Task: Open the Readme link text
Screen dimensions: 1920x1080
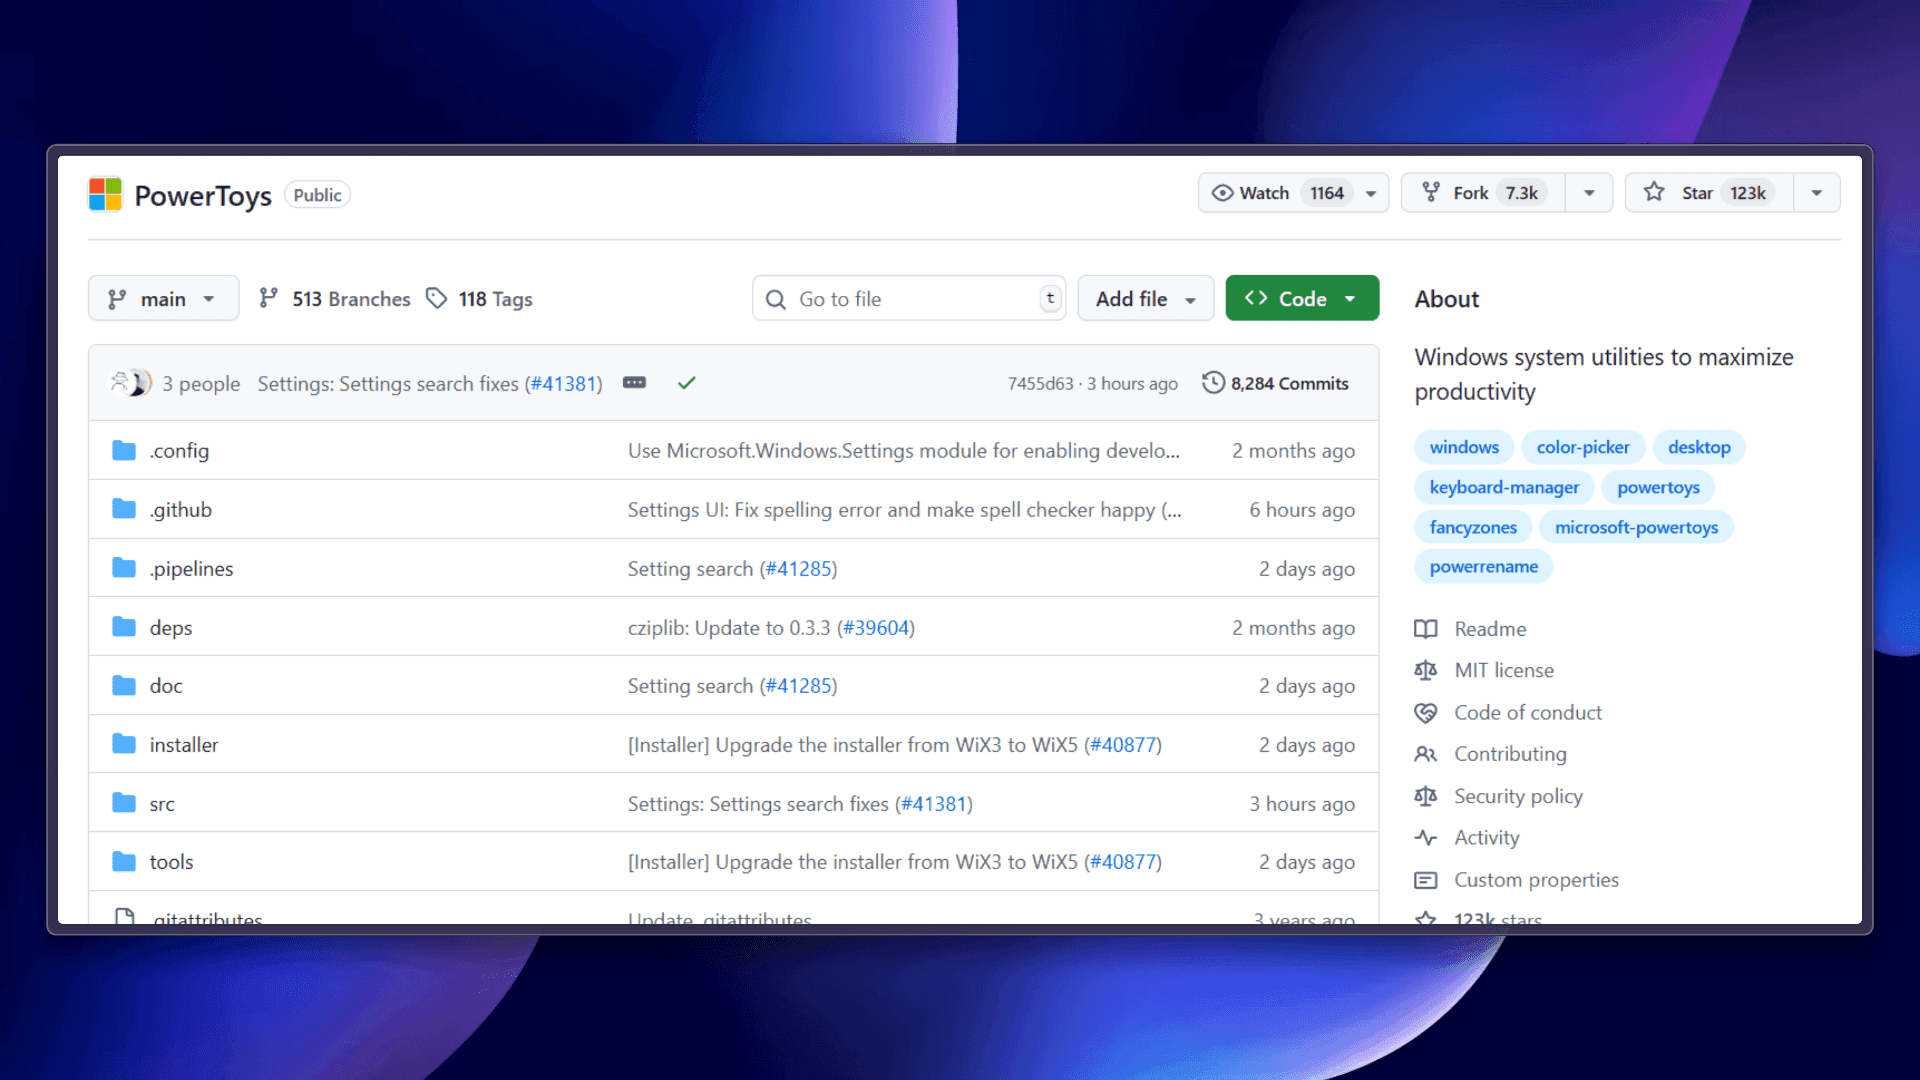Action: tap(1490, 629)
